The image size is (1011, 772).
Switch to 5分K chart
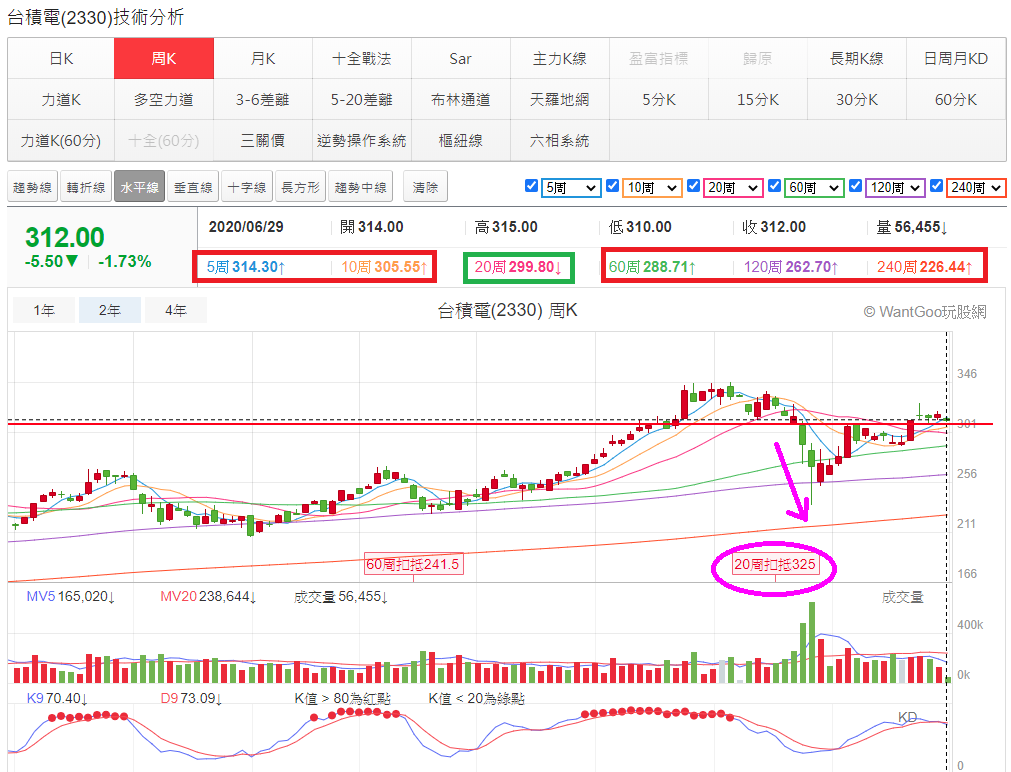[658, 99]
